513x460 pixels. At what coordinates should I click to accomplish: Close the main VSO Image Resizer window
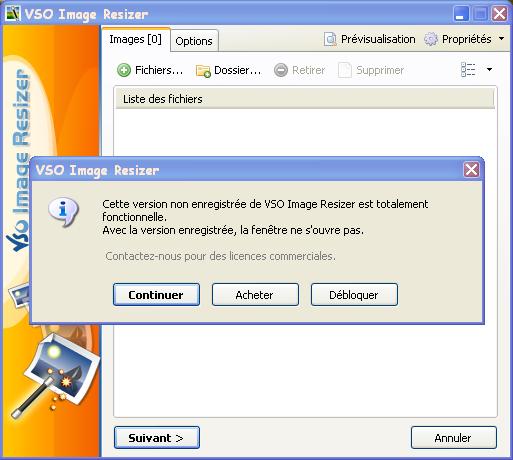coord(500,14)
